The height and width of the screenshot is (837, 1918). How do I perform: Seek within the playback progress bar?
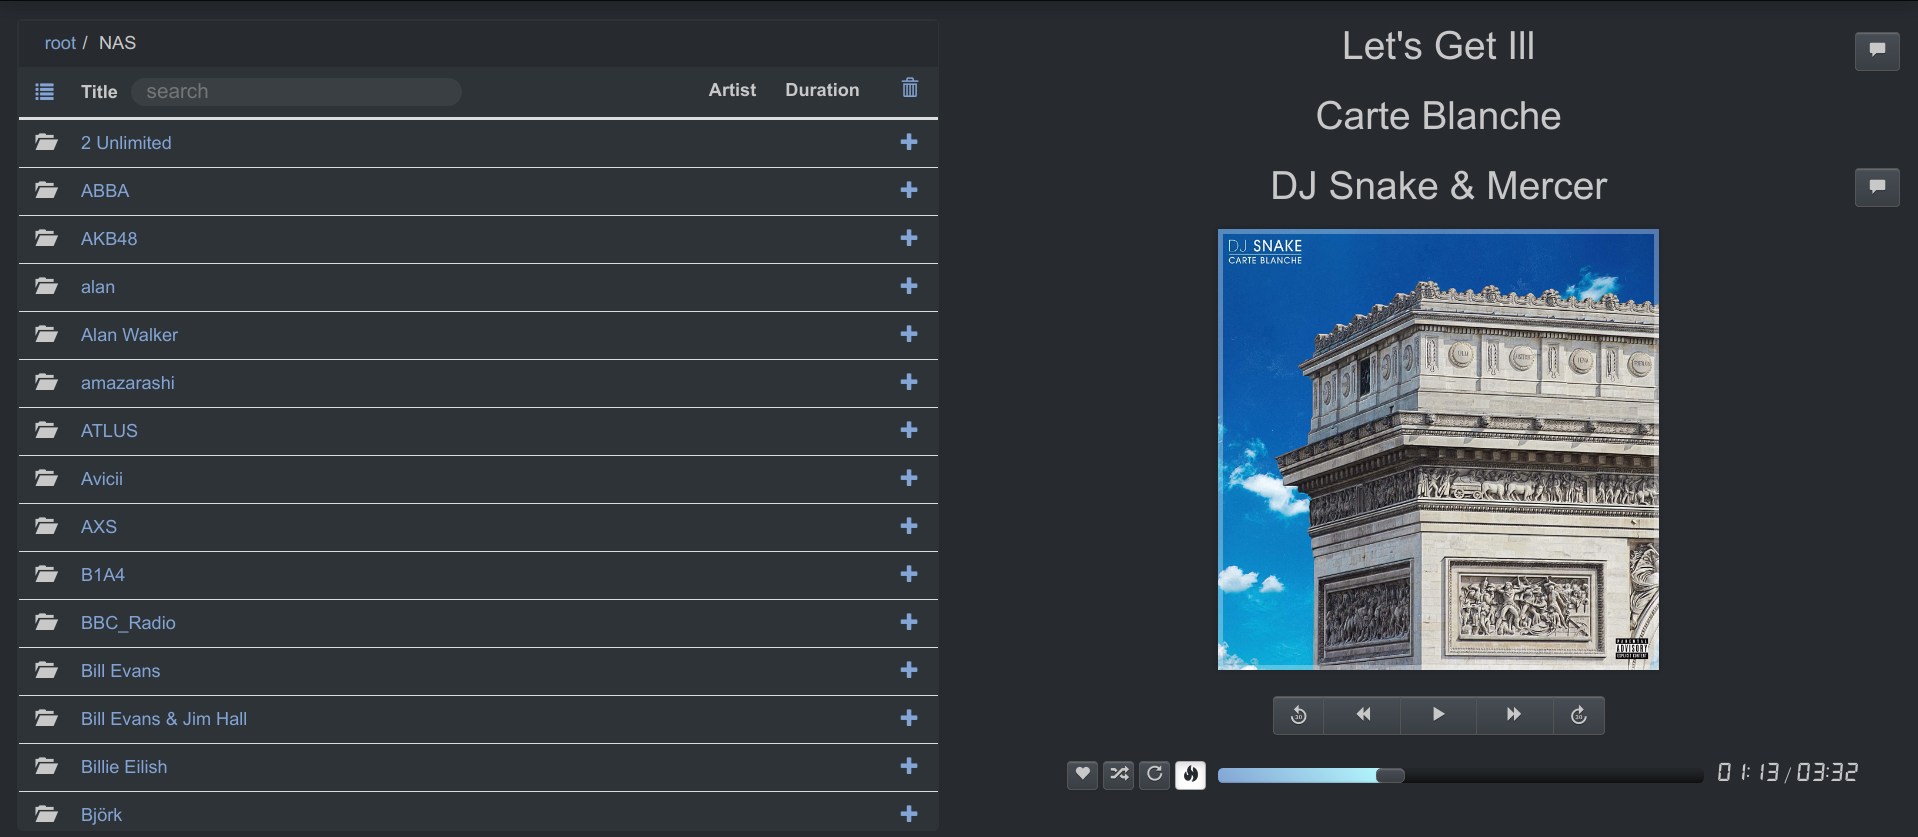click(x=1460, y=775)
